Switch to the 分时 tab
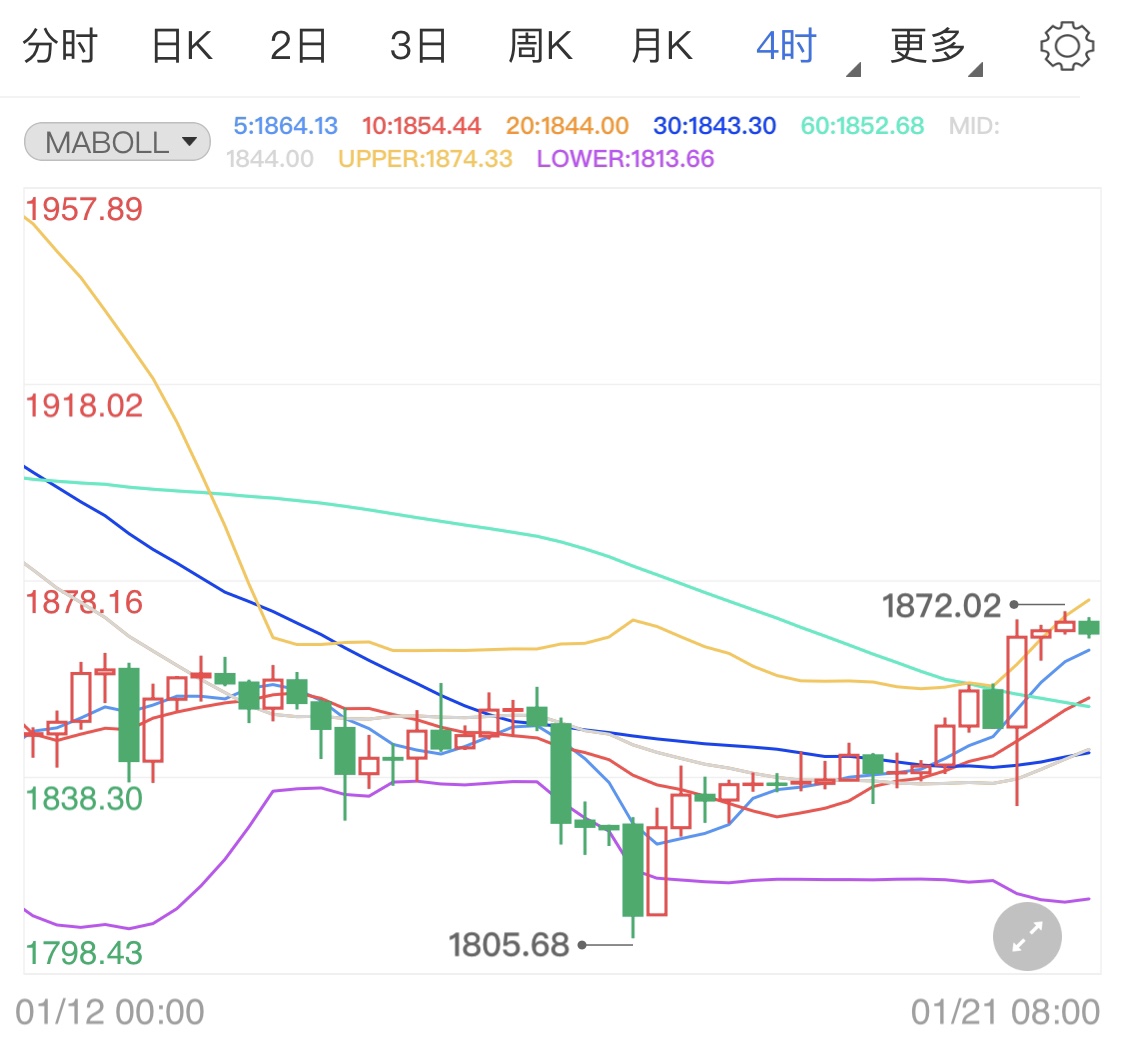Screen dimensions: 1125x1047 (60, 47)
